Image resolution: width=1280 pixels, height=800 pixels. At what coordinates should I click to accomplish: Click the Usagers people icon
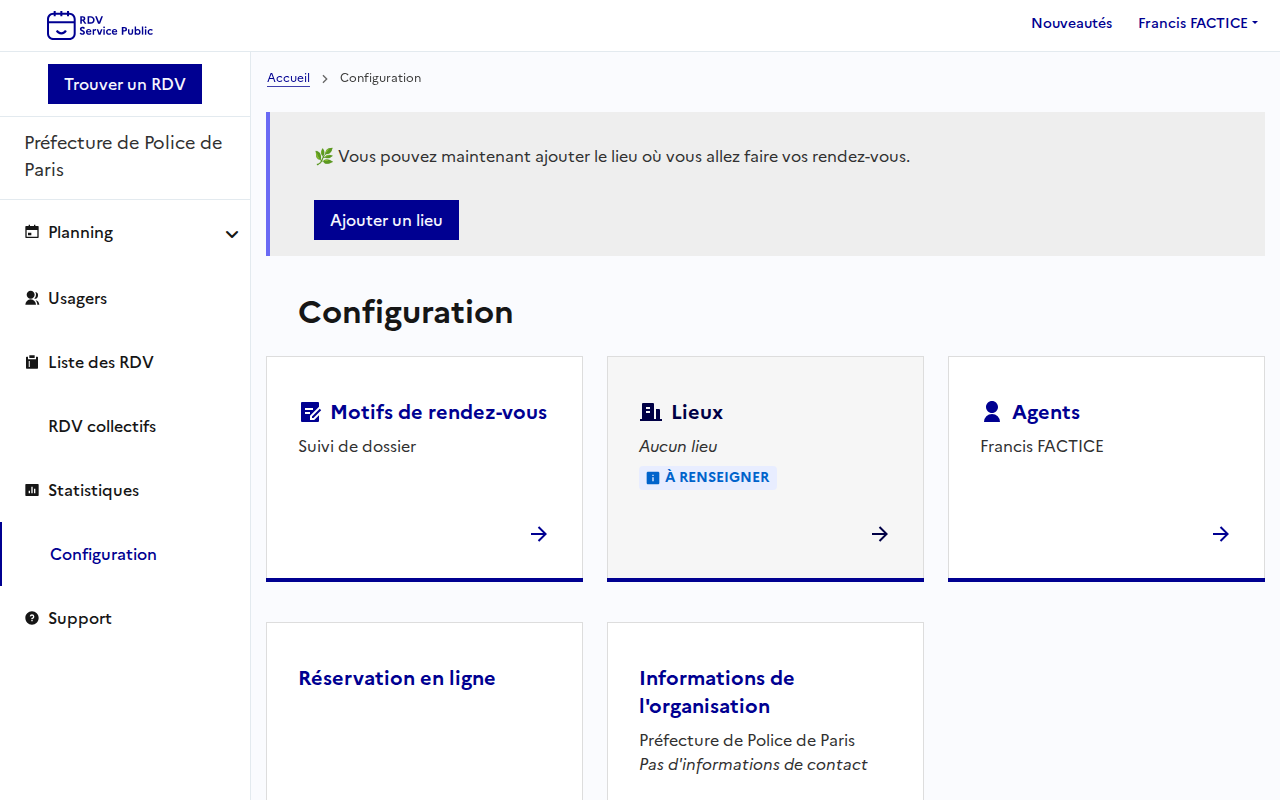point(32,298)
